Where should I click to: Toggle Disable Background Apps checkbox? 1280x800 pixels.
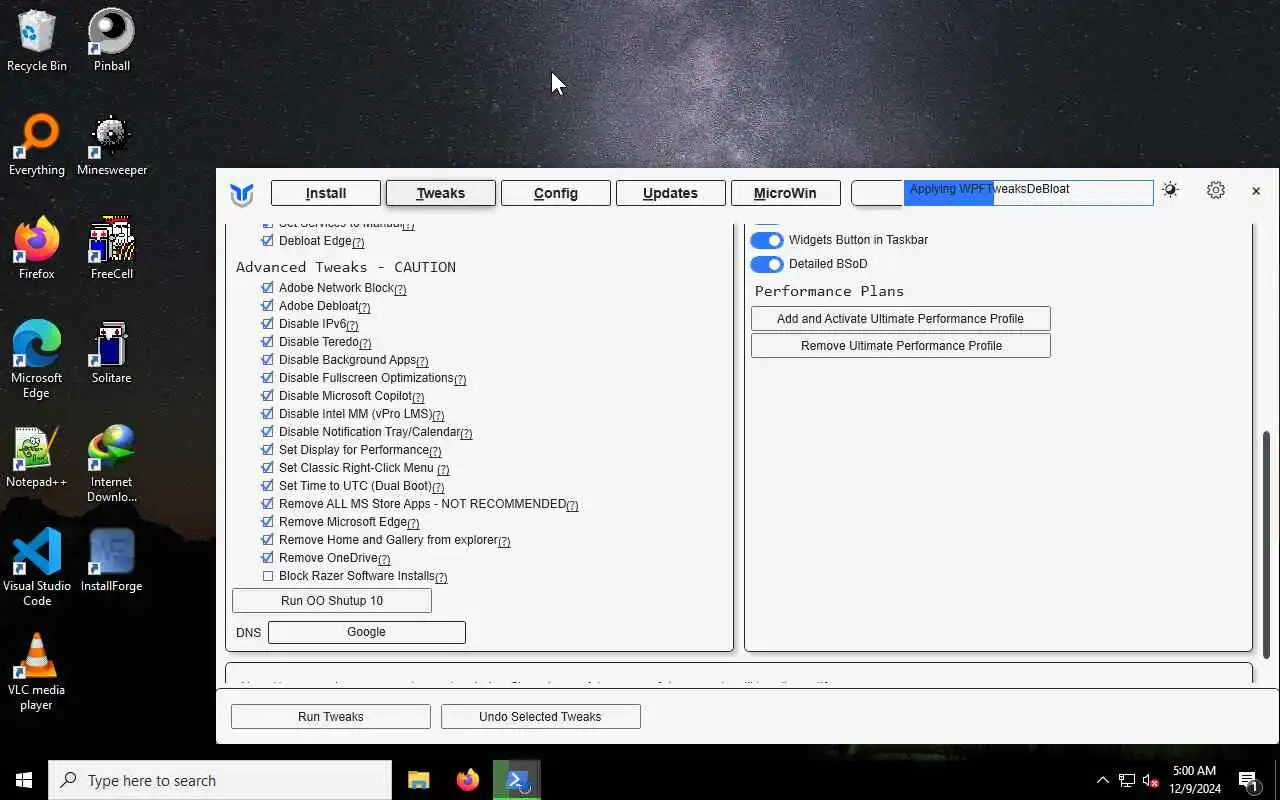coord(267,360)
